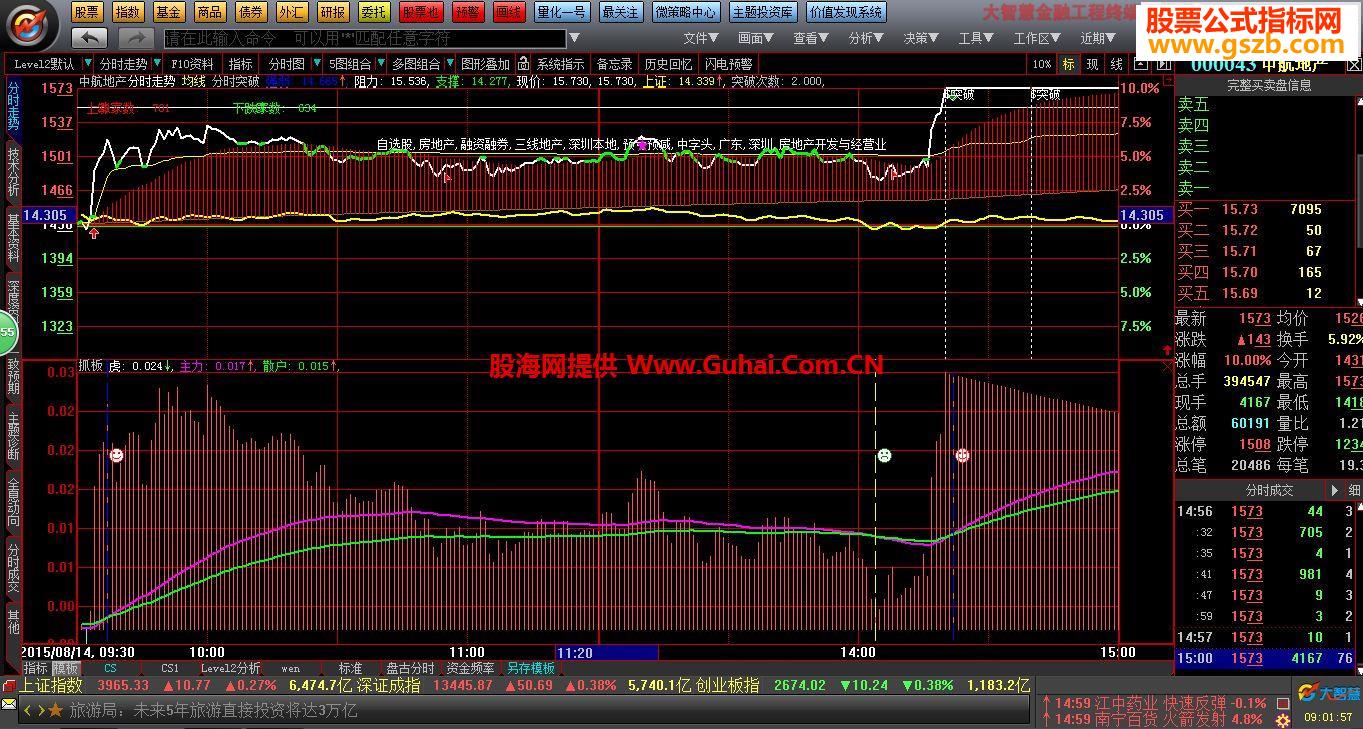Click 系统指示 toolbar item
The image size is (1363, 729).
[x=561, y=64]
